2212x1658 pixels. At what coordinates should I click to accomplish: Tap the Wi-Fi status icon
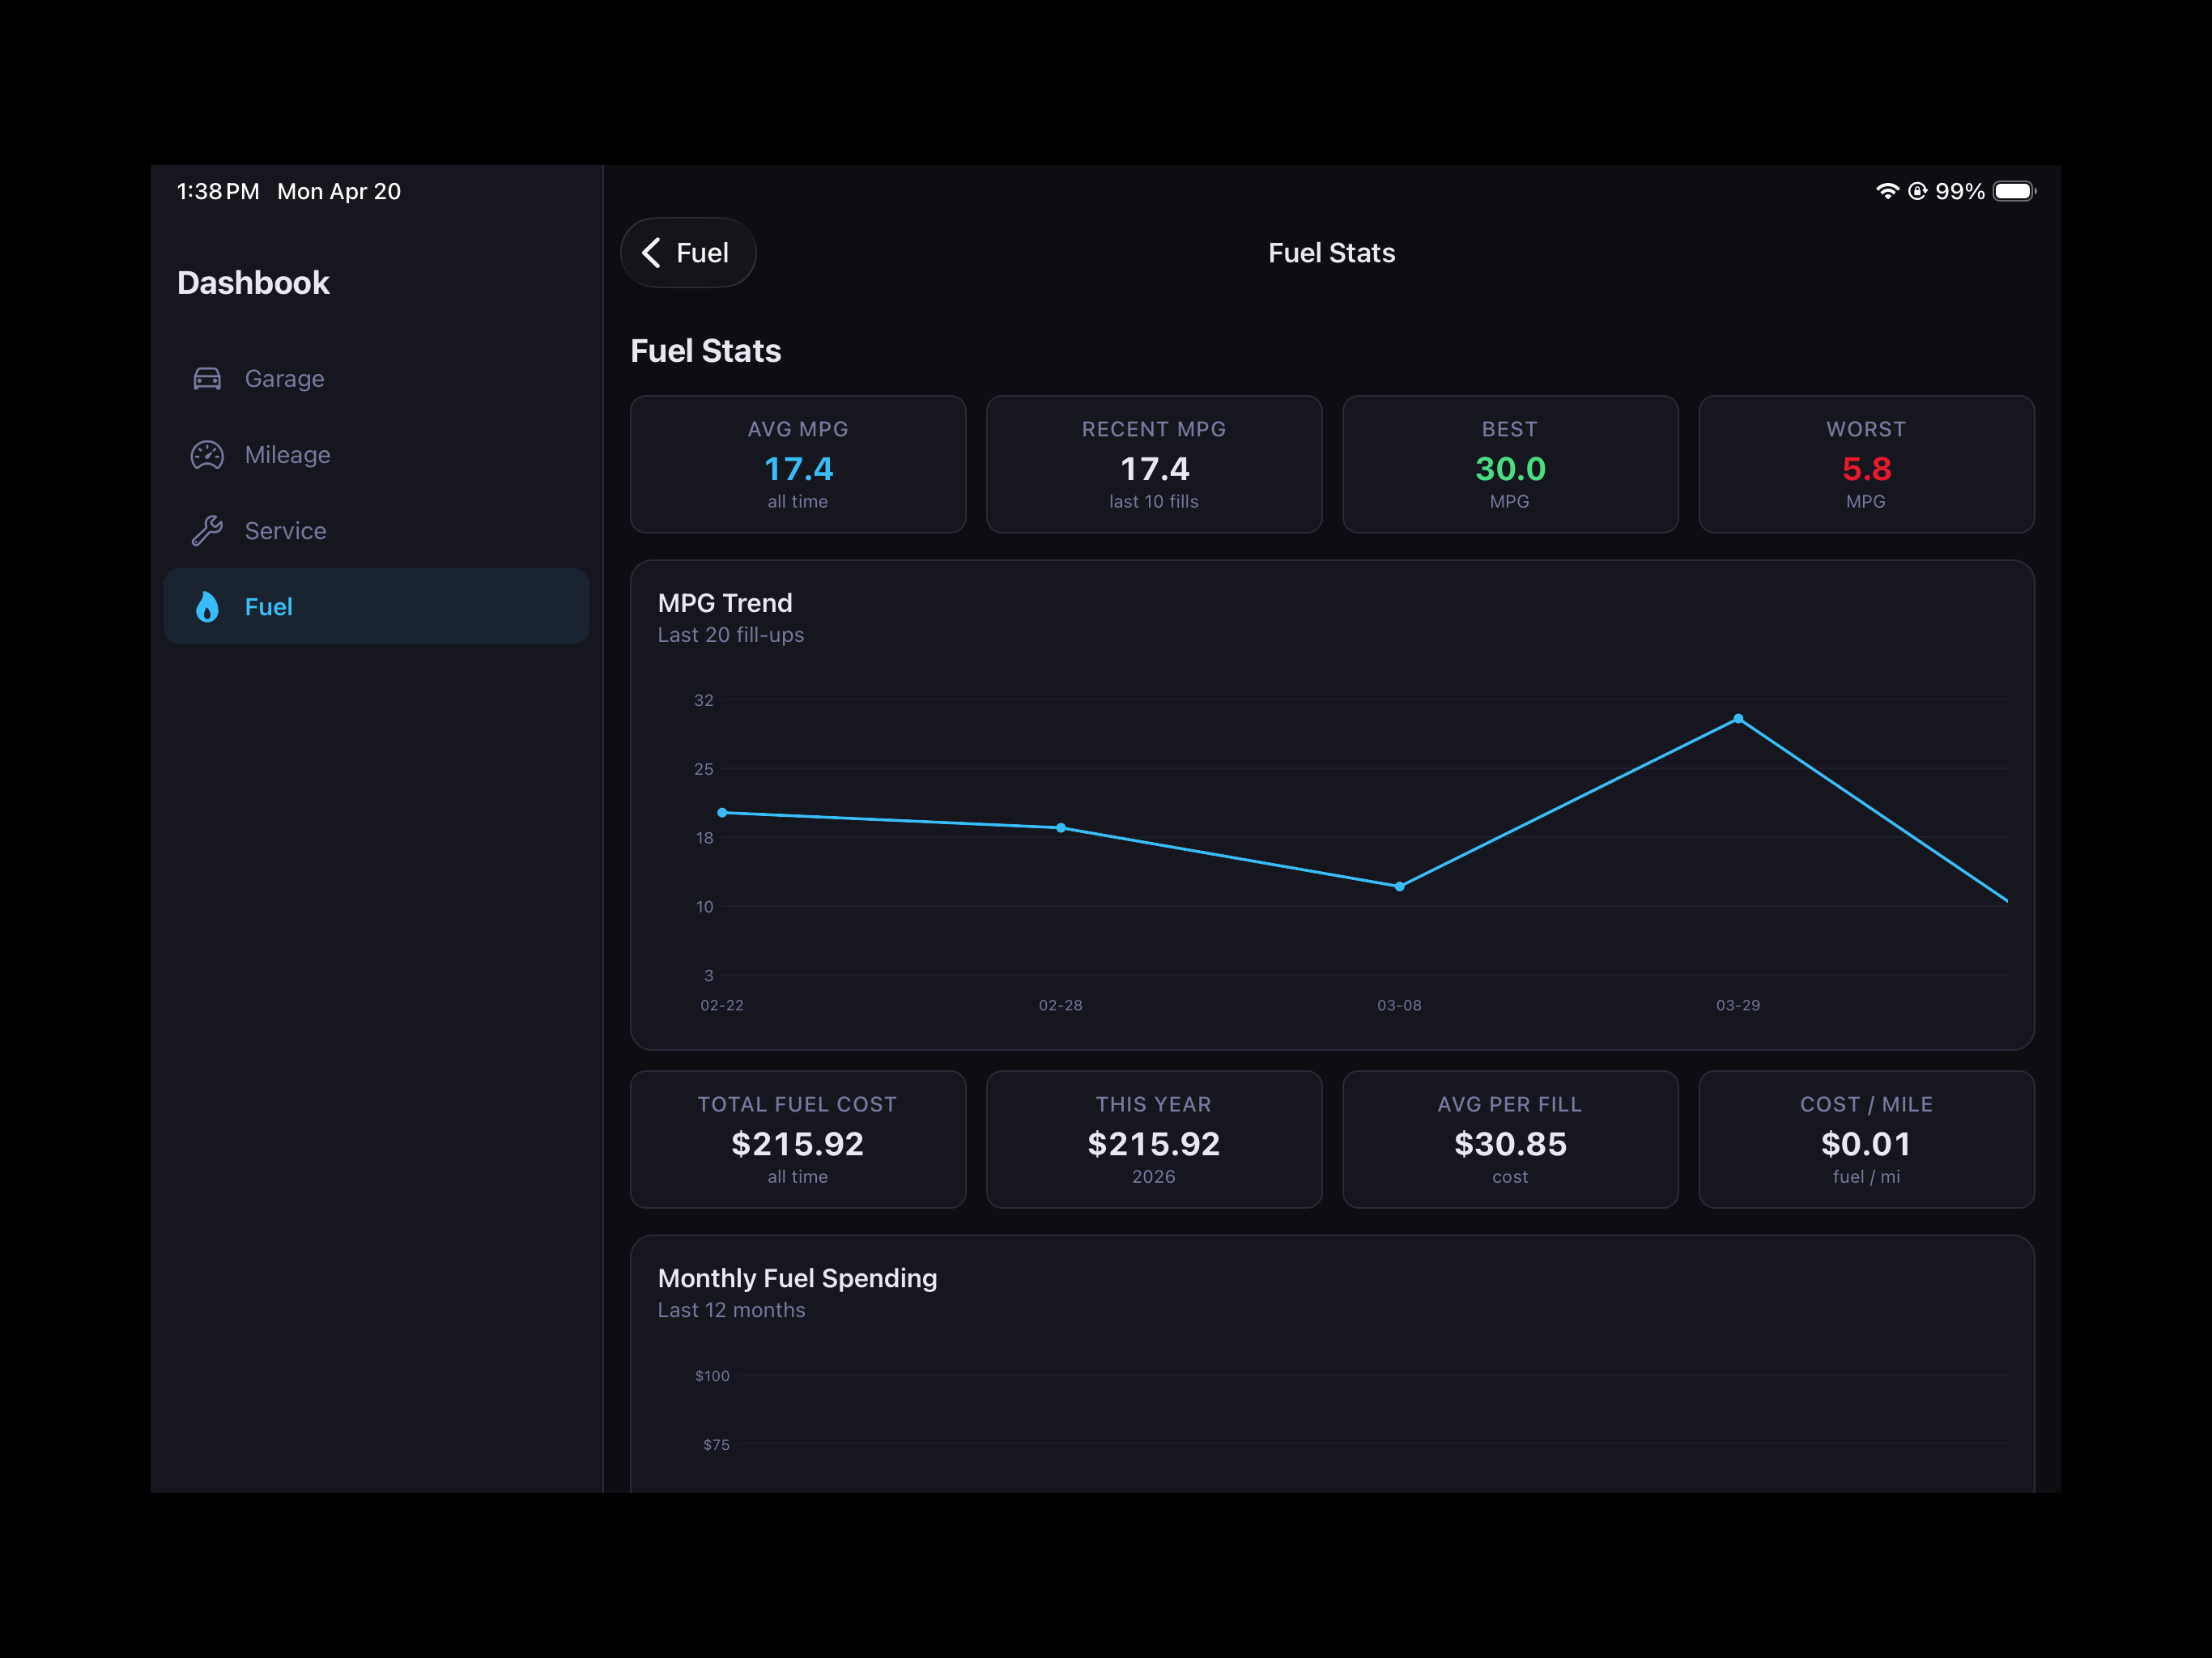(1887, 191)
